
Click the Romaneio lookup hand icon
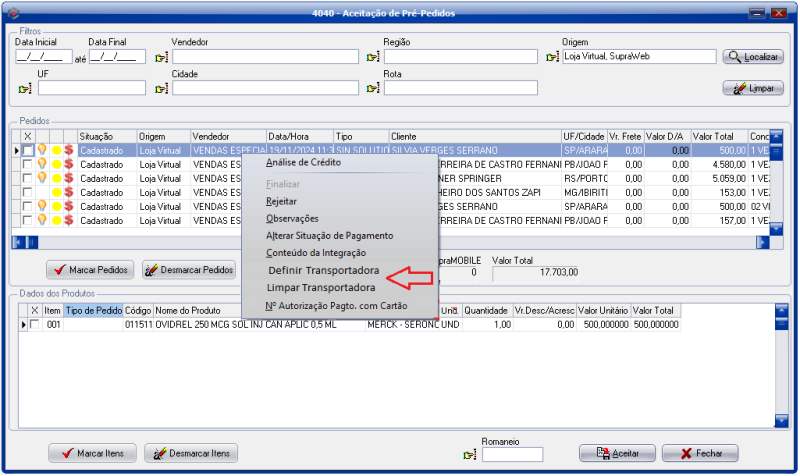click(470, 455)
